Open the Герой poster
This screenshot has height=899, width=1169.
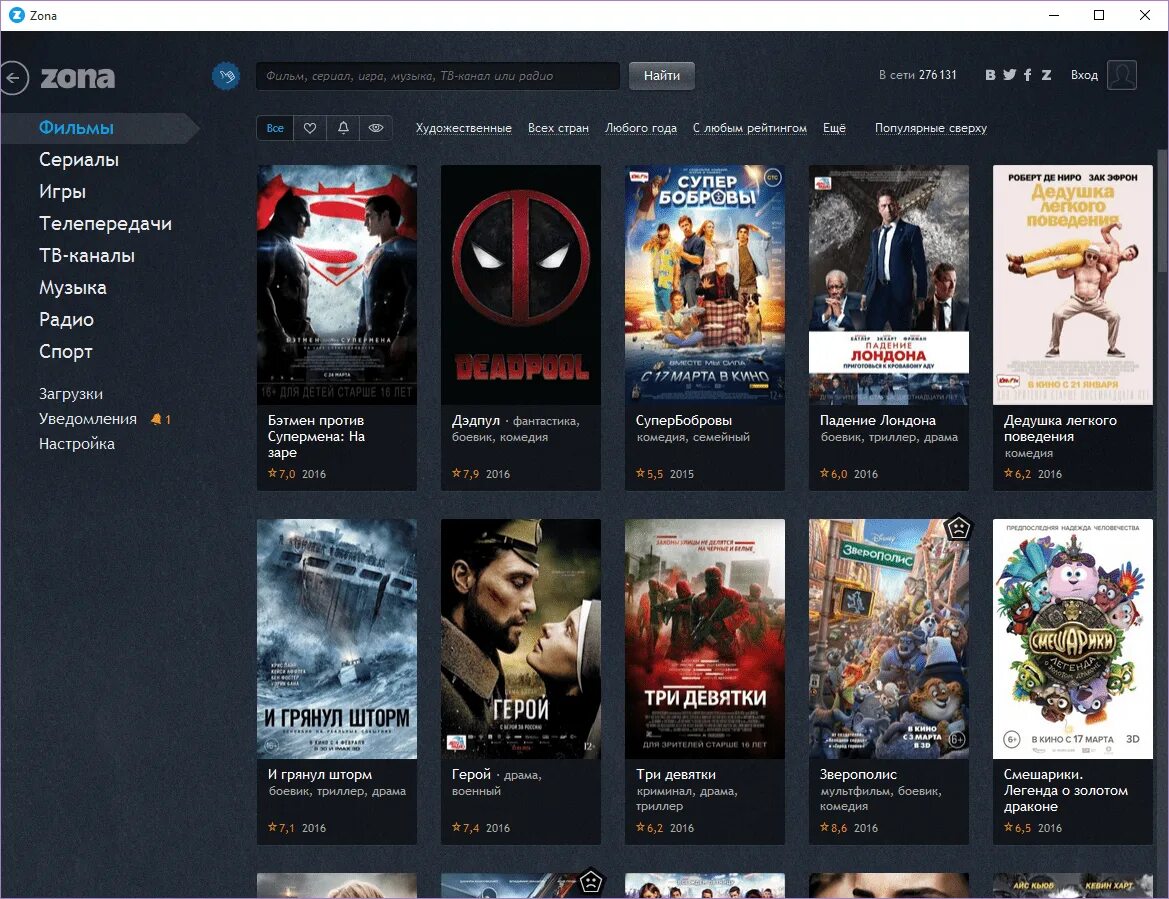pos(520,639)
